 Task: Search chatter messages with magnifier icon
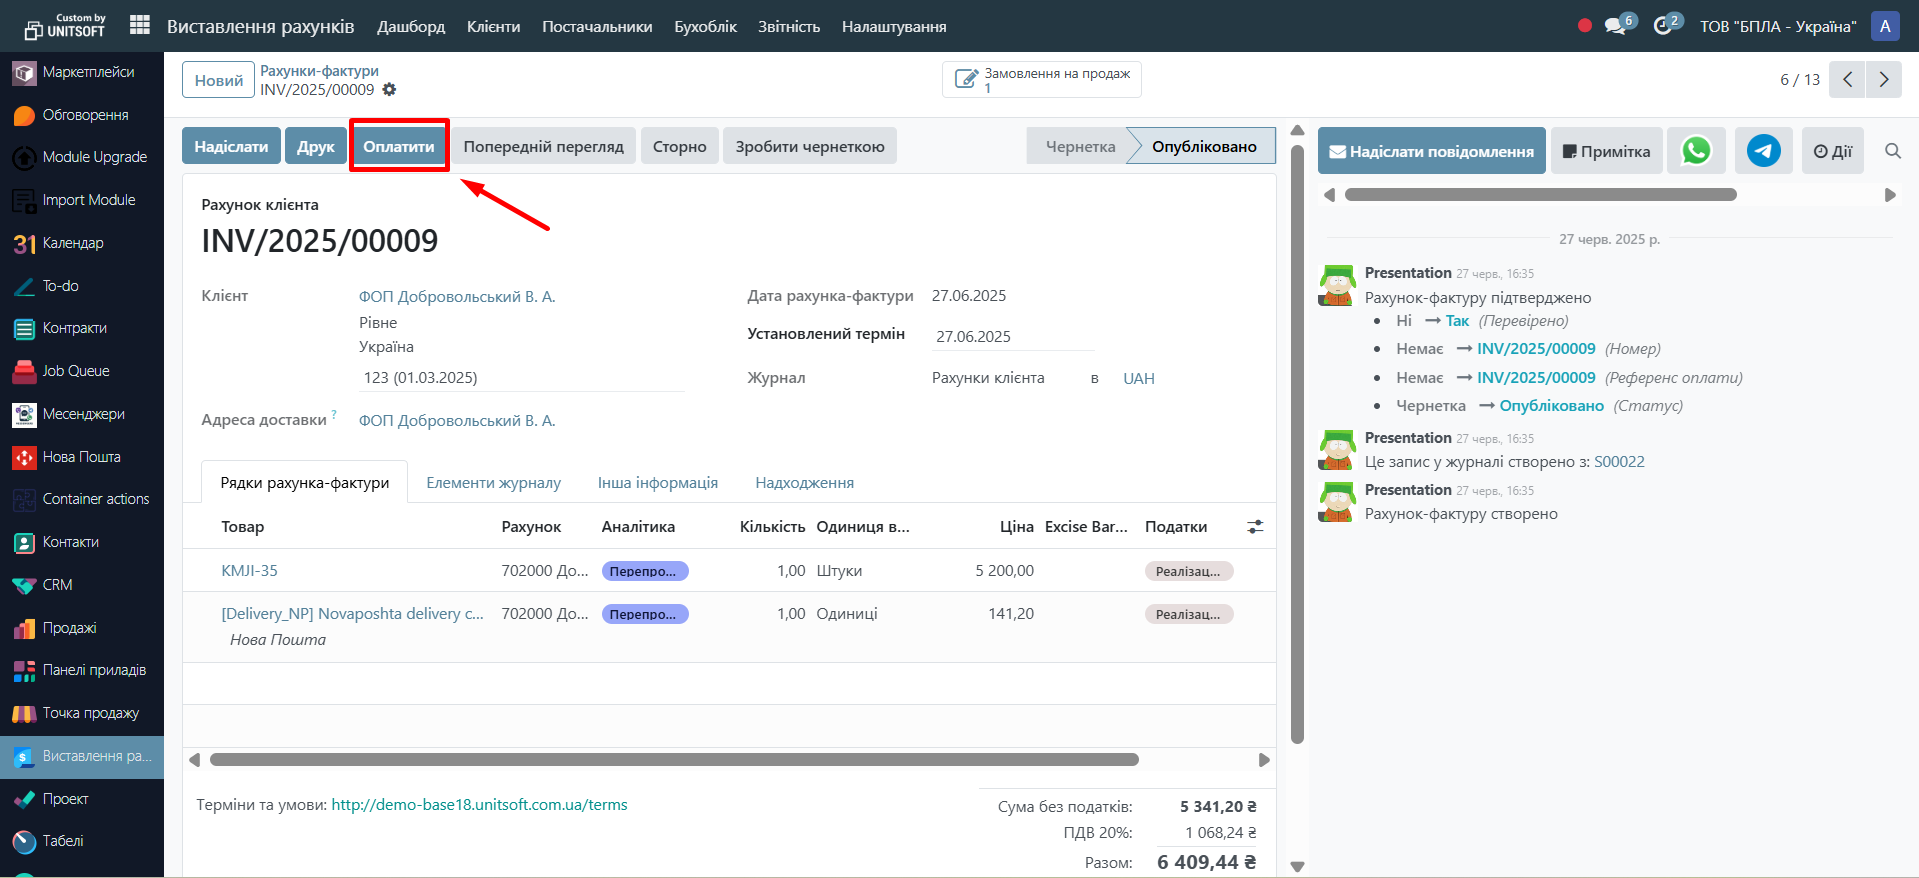[1892, 151]
